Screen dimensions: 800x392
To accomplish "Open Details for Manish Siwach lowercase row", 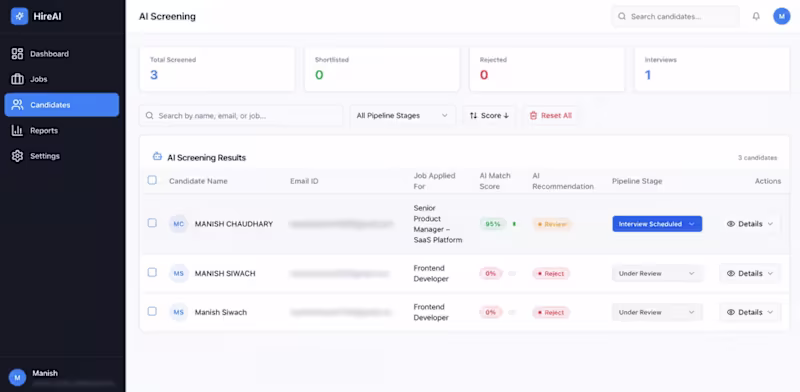I will click(750, 312).
